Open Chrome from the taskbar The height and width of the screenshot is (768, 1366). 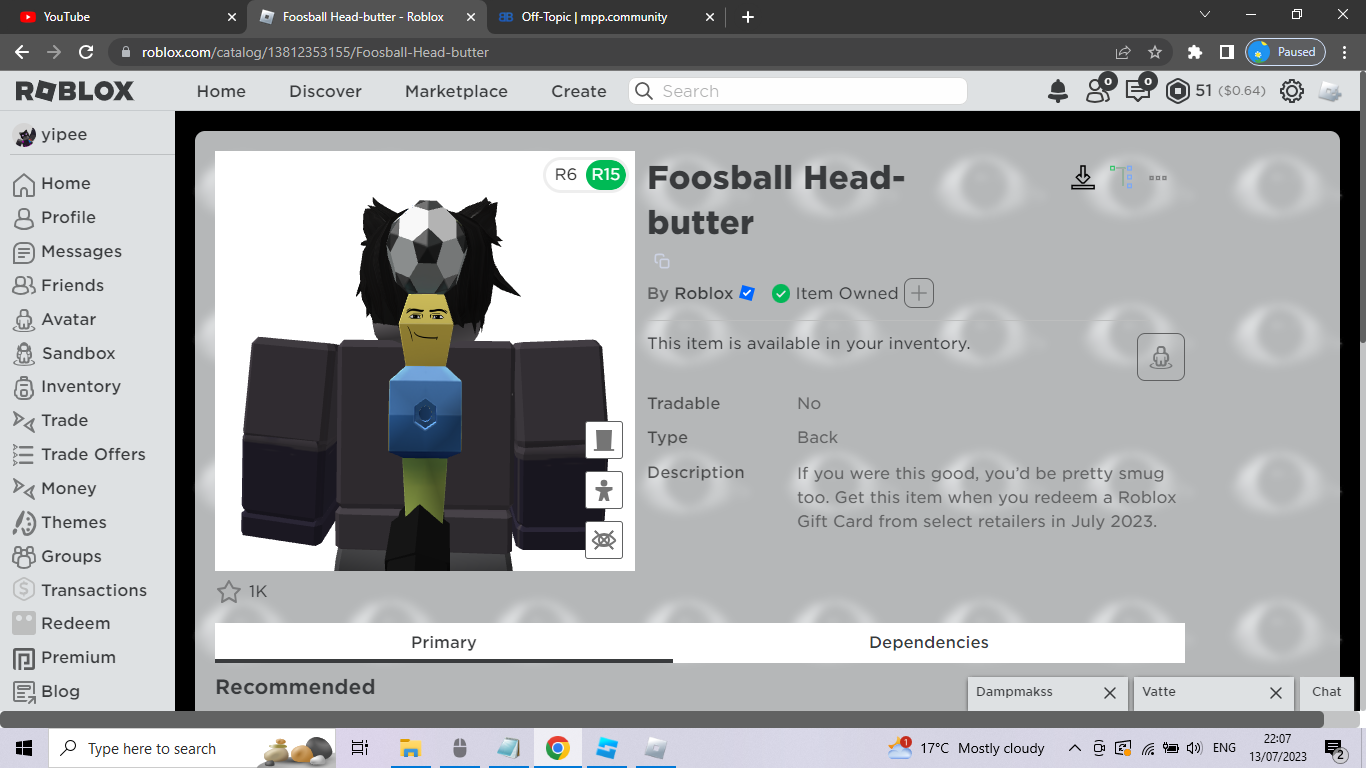558,748
